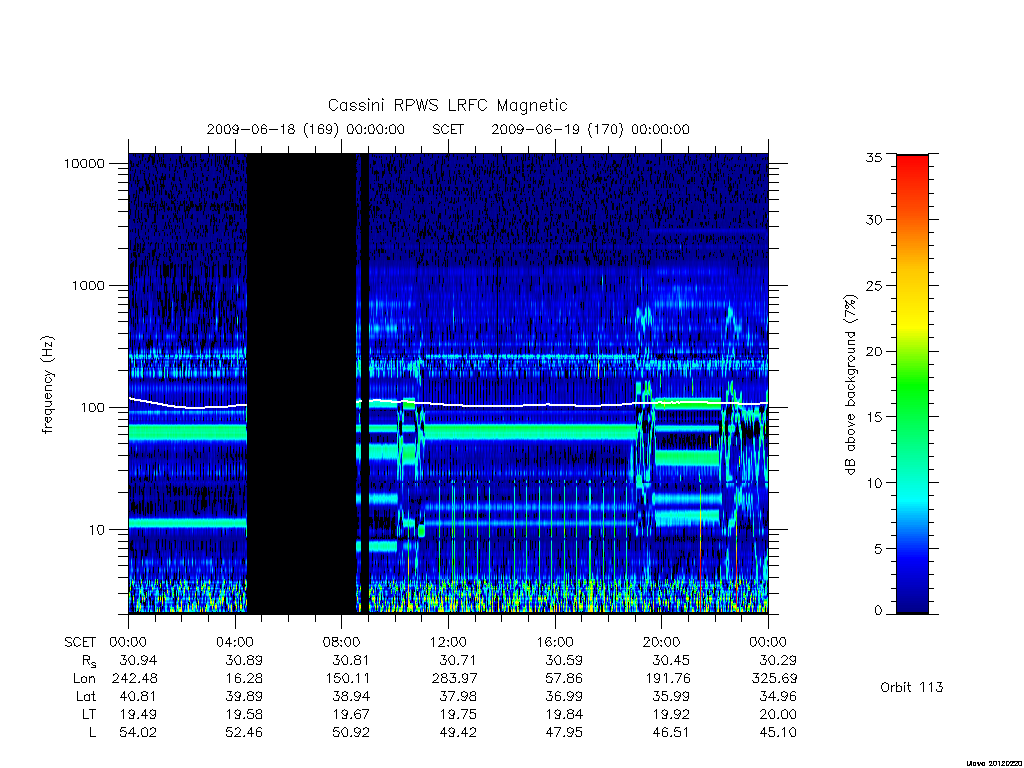Click the 'Lon' row label

[x=84, y=679]
